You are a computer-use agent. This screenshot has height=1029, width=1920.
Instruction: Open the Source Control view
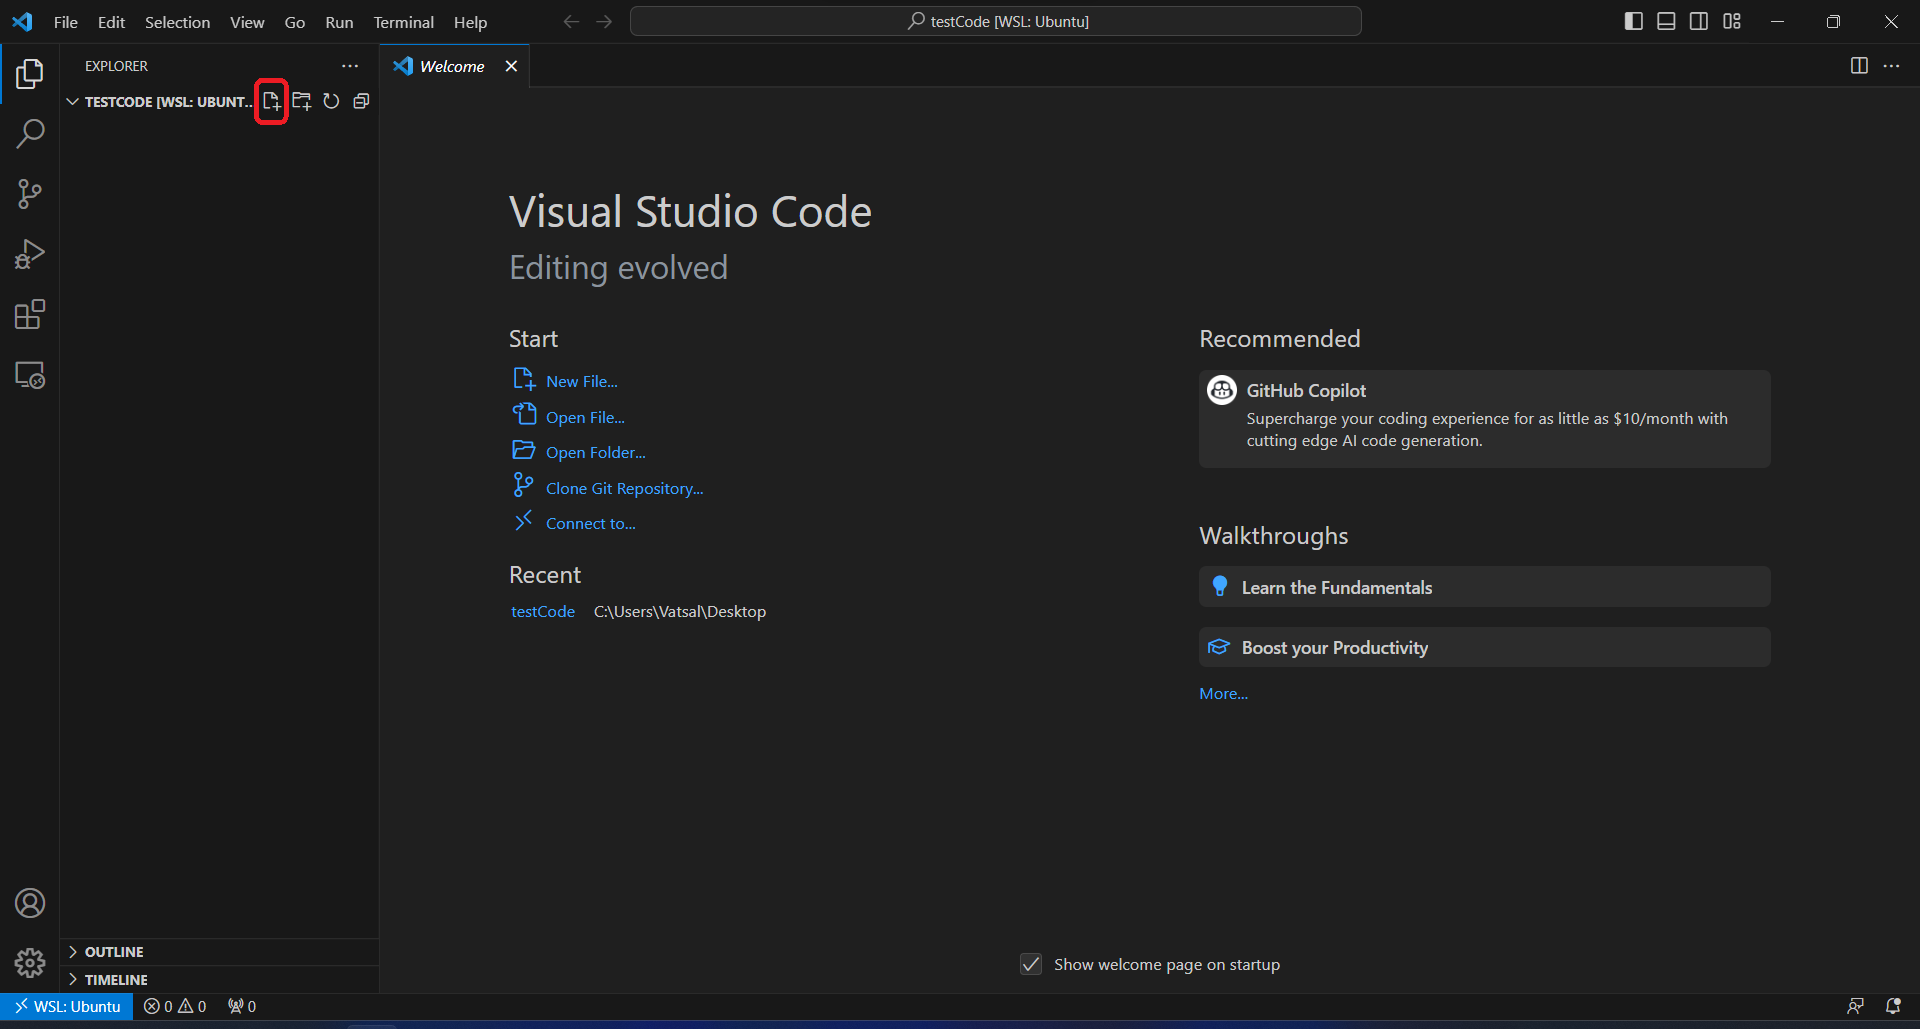pyautogui.click(x=30, y=194)
